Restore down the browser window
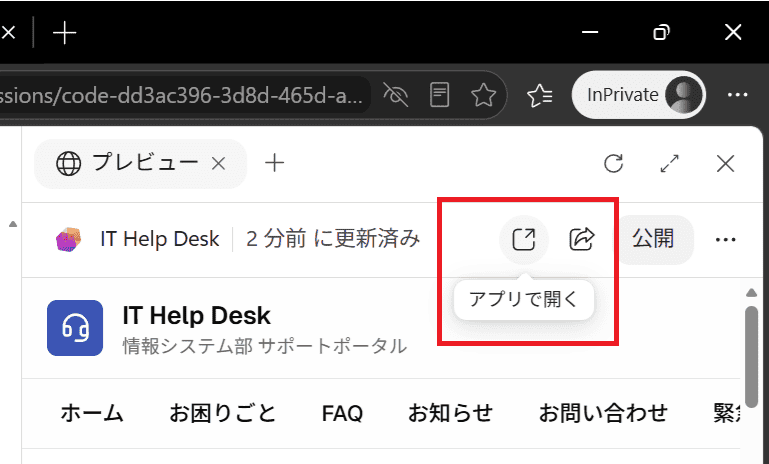This screenshot has width=769, height=464. tap(661, 32)
